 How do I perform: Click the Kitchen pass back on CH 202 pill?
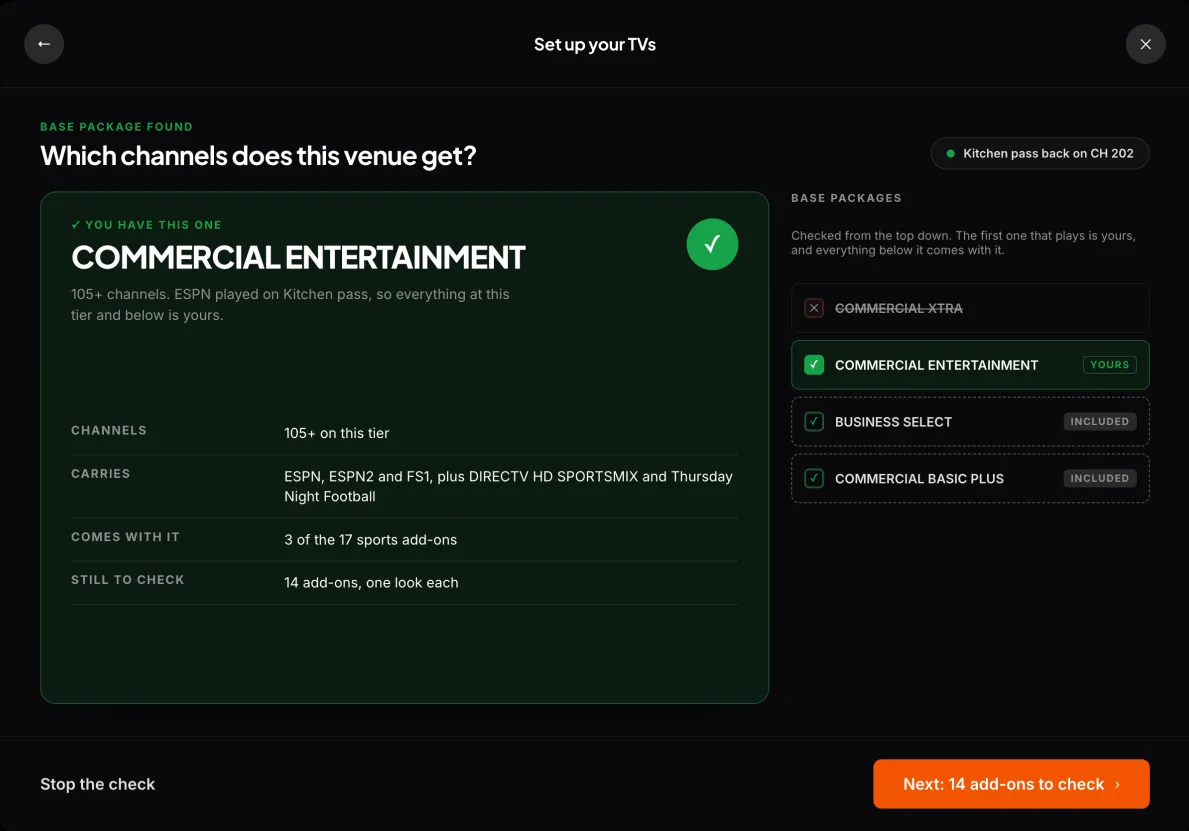pyautogui.click(x=1040, y=153)
